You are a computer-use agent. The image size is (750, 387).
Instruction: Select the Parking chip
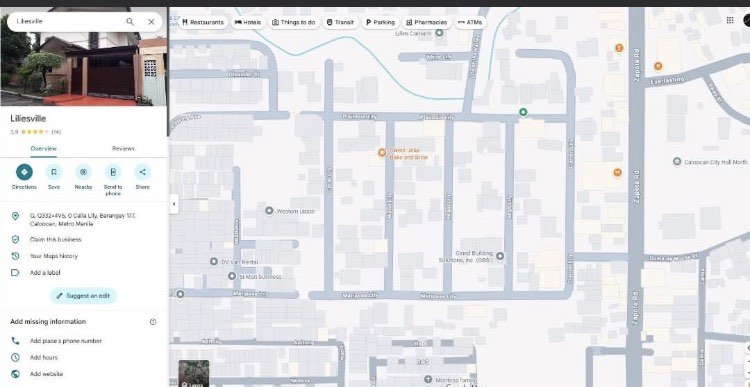(380, 22)
